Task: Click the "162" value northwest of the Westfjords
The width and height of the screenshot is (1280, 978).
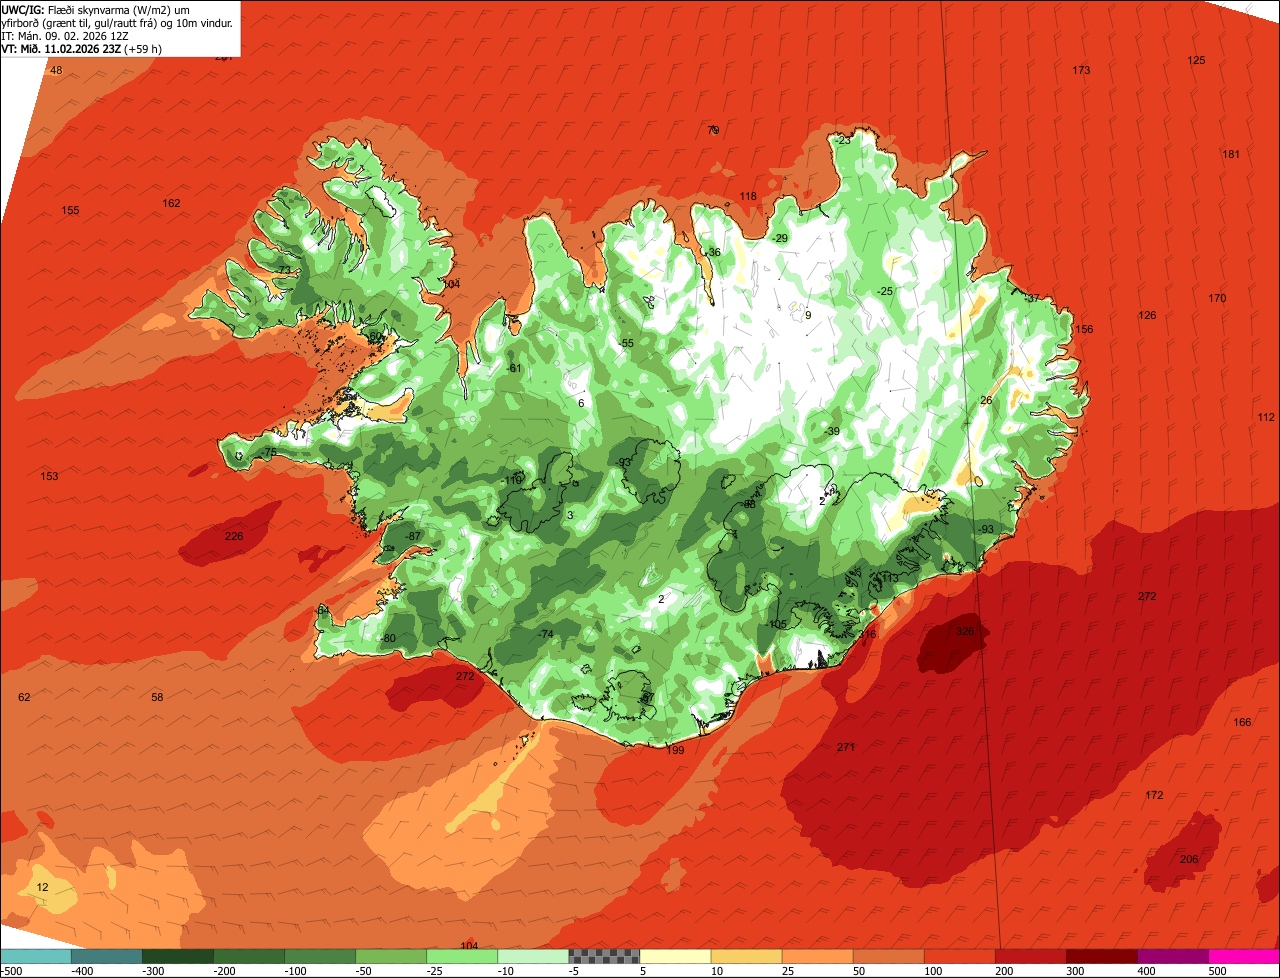Action: point(171,203)
